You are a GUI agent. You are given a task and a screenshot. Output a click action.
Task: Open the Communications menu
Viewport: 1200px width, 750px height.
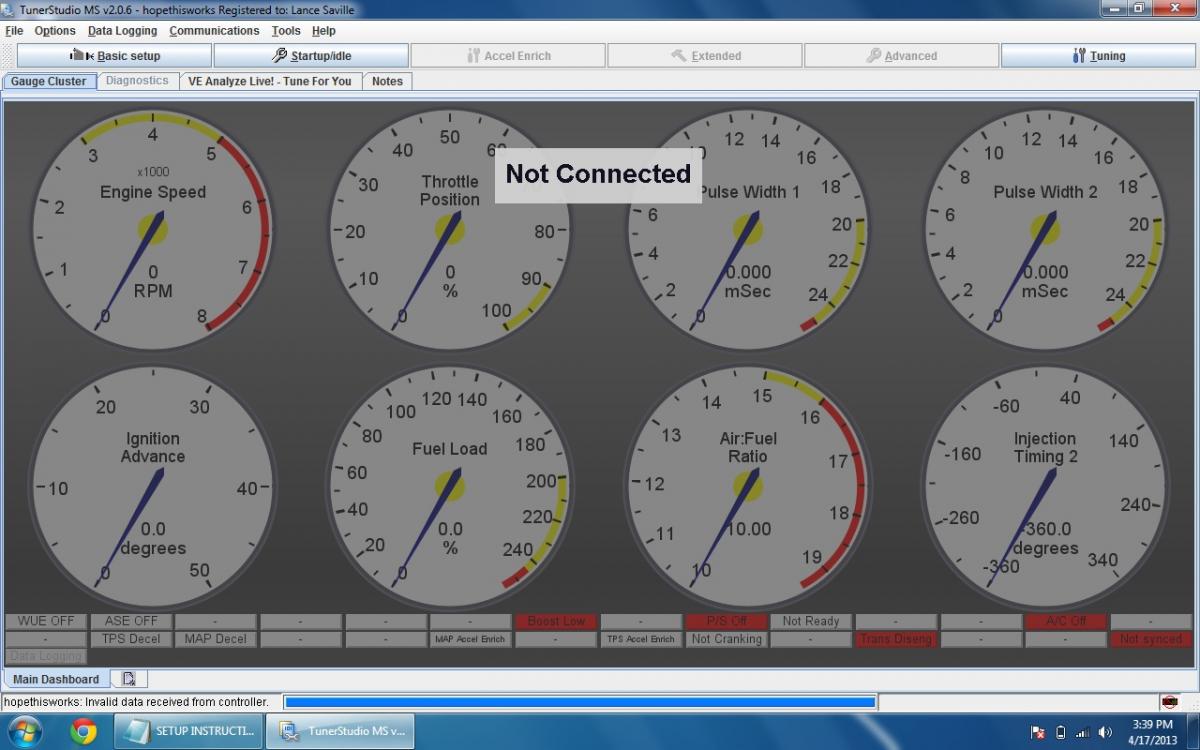(x=214, y=31)
